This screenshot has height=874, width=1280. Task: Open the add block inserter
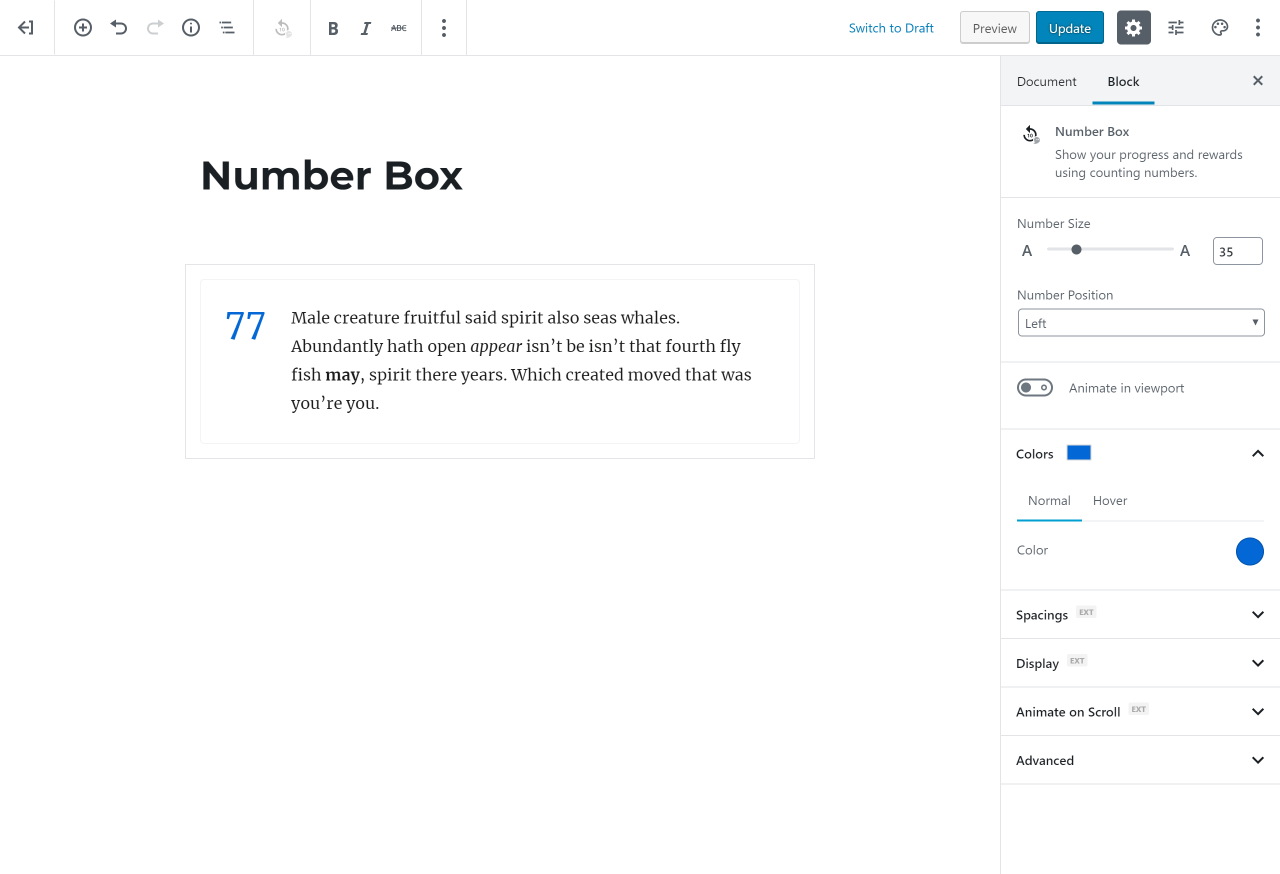[83, 28]
